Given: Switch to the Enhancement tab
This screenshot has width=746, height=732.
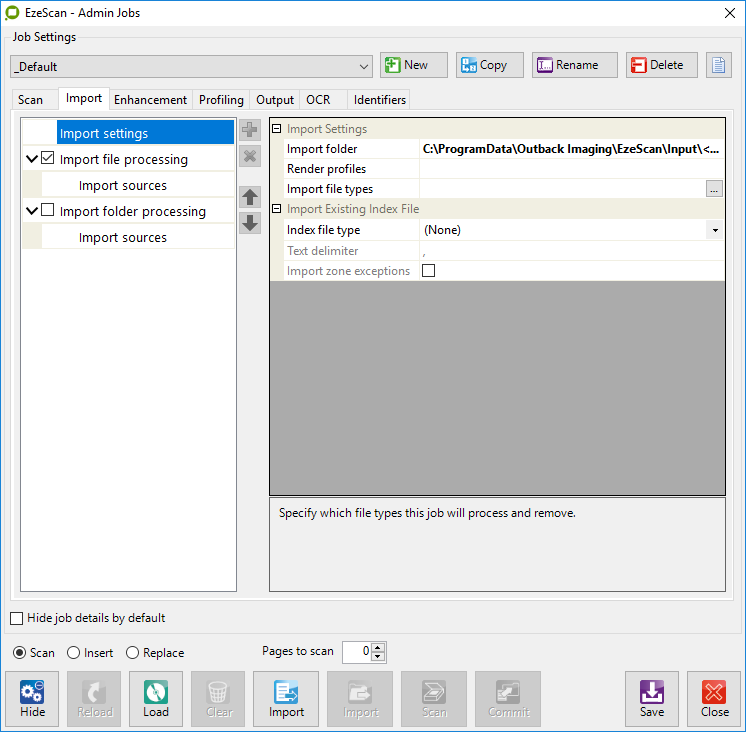Looking at the screenshot, I should (150, 100).
